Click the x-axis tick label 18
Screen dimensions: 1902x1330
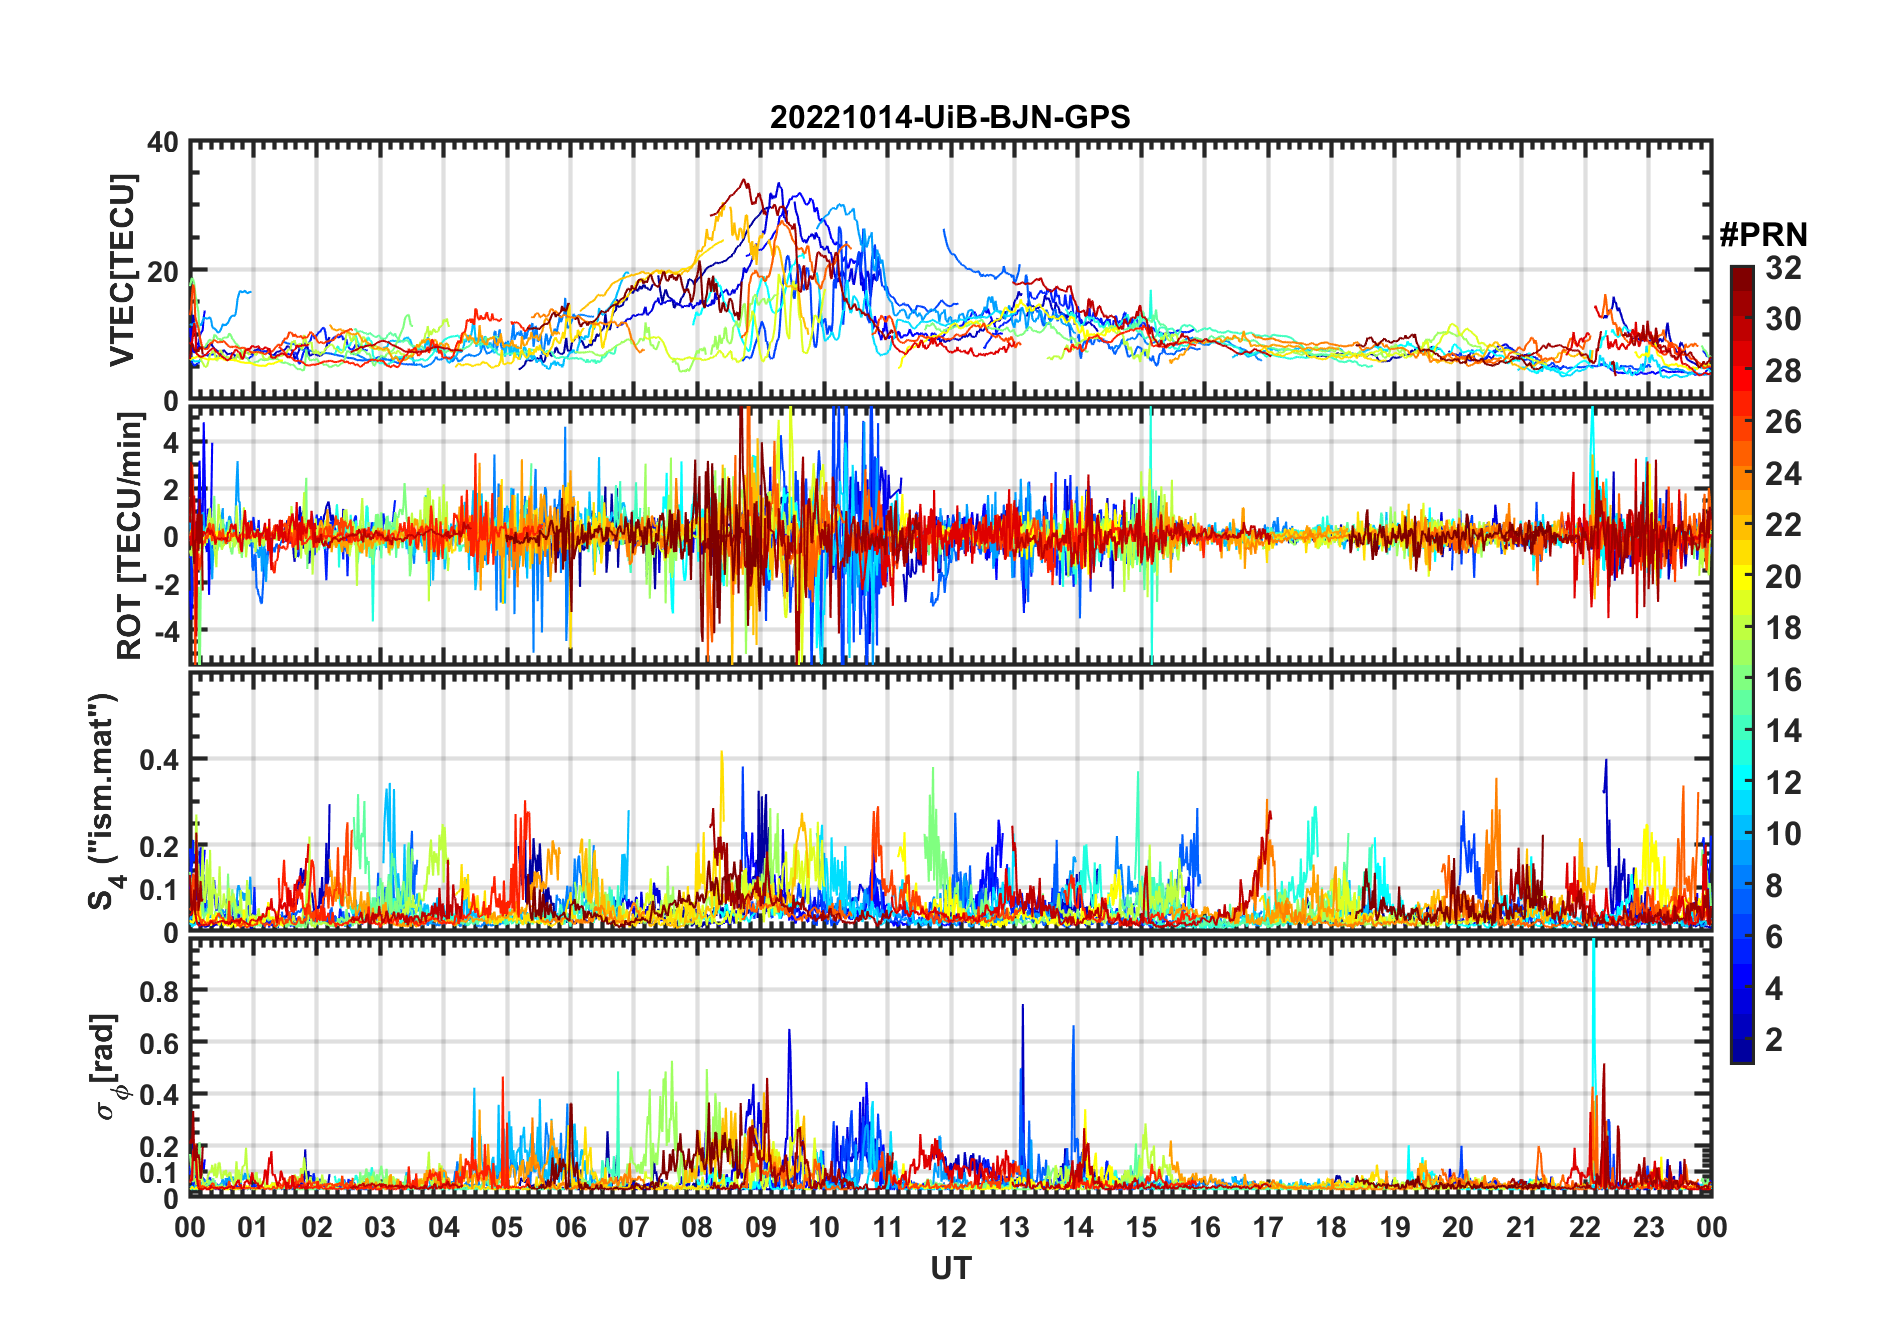pos(1331,1227)
